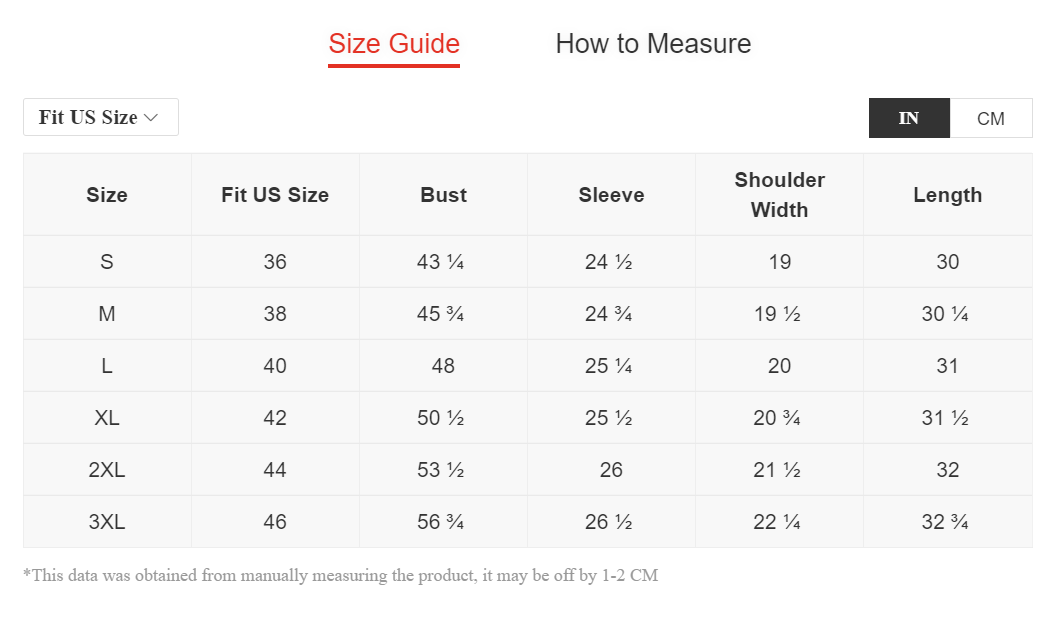
Task: Click the 3XL length value 32 ¾
Action: (945, 522)
